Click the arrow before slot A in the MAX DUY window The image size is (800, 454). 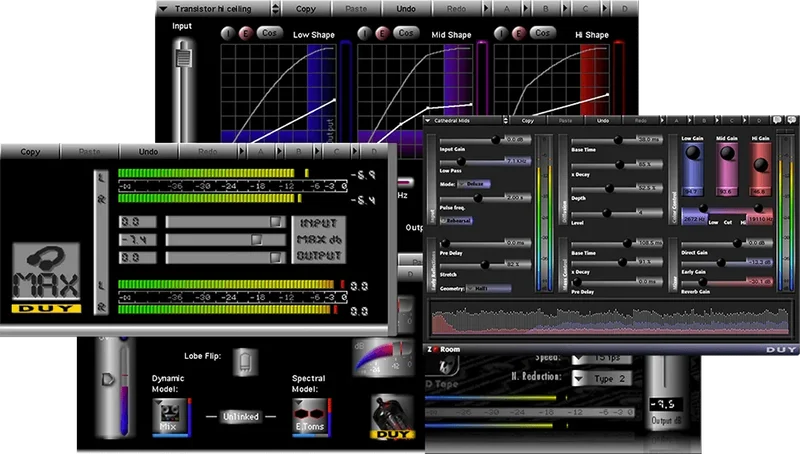pos(241,152)
